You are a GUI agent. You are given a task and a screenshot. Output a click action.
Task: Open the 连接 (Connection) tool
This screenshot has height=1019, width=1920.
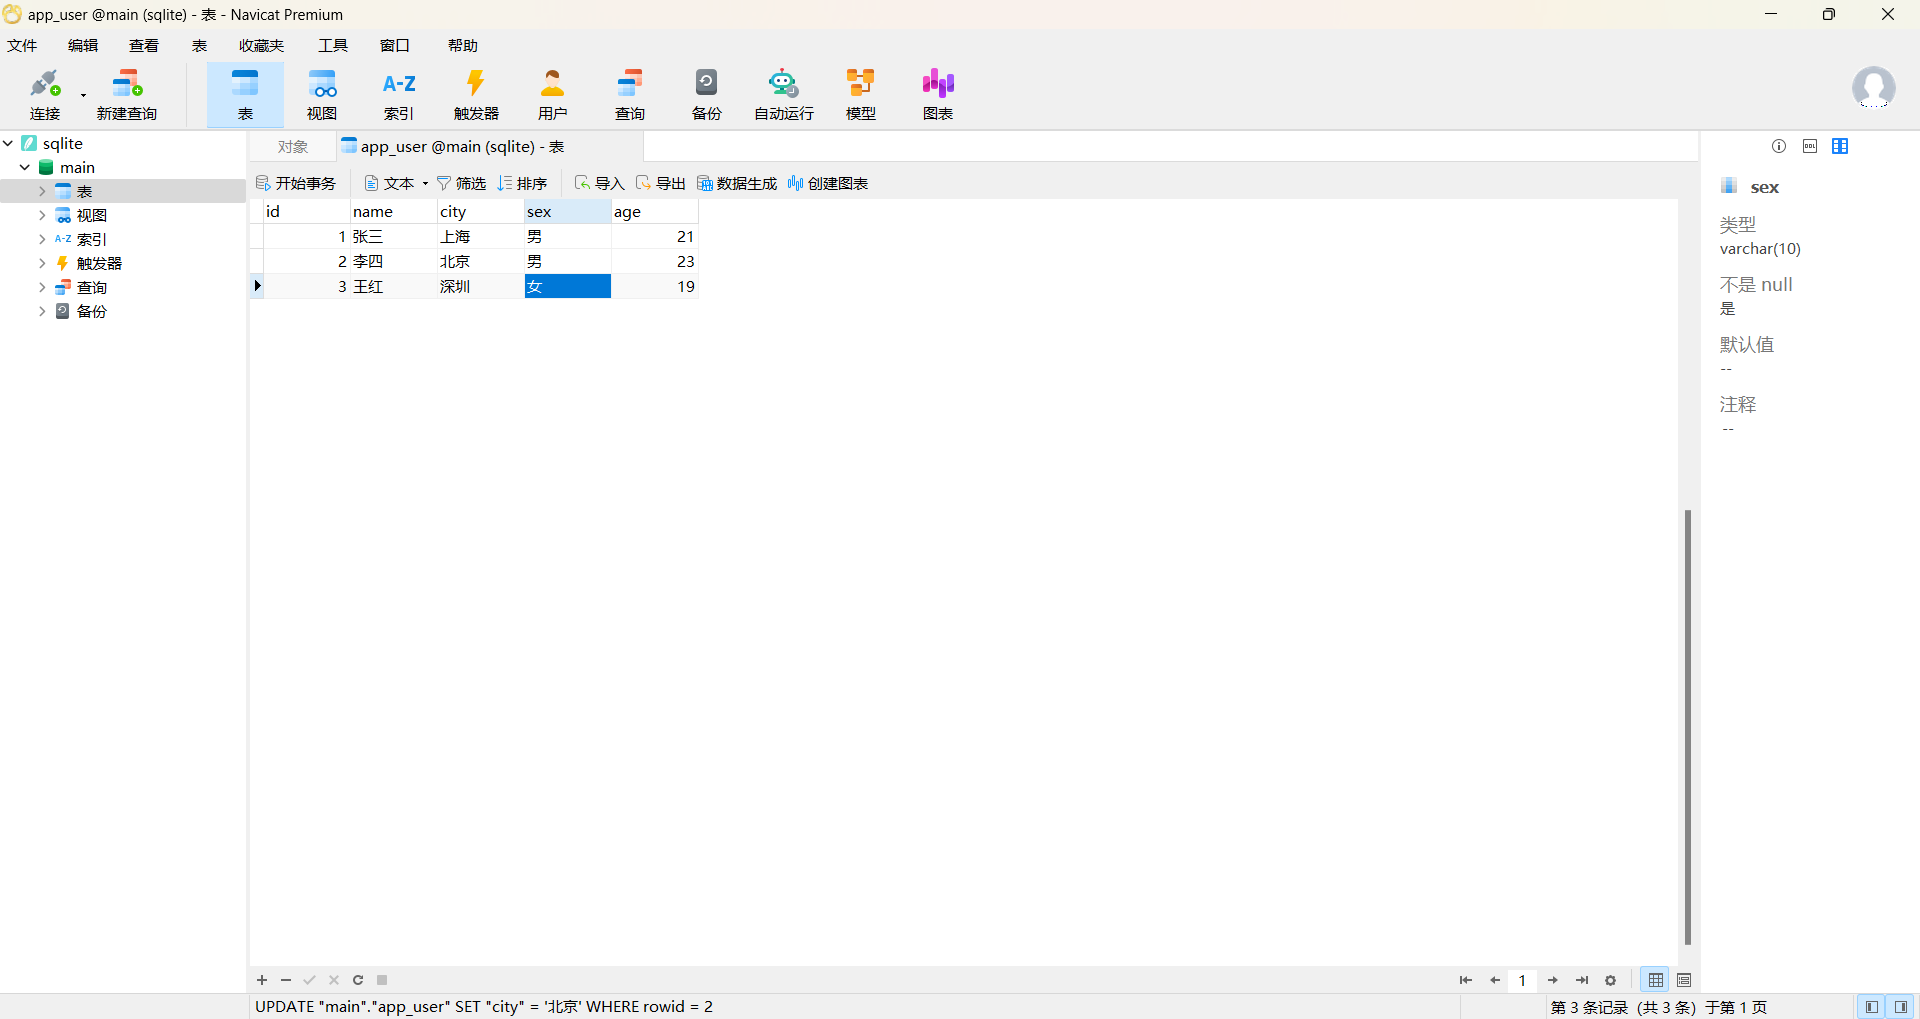point(45,95)
